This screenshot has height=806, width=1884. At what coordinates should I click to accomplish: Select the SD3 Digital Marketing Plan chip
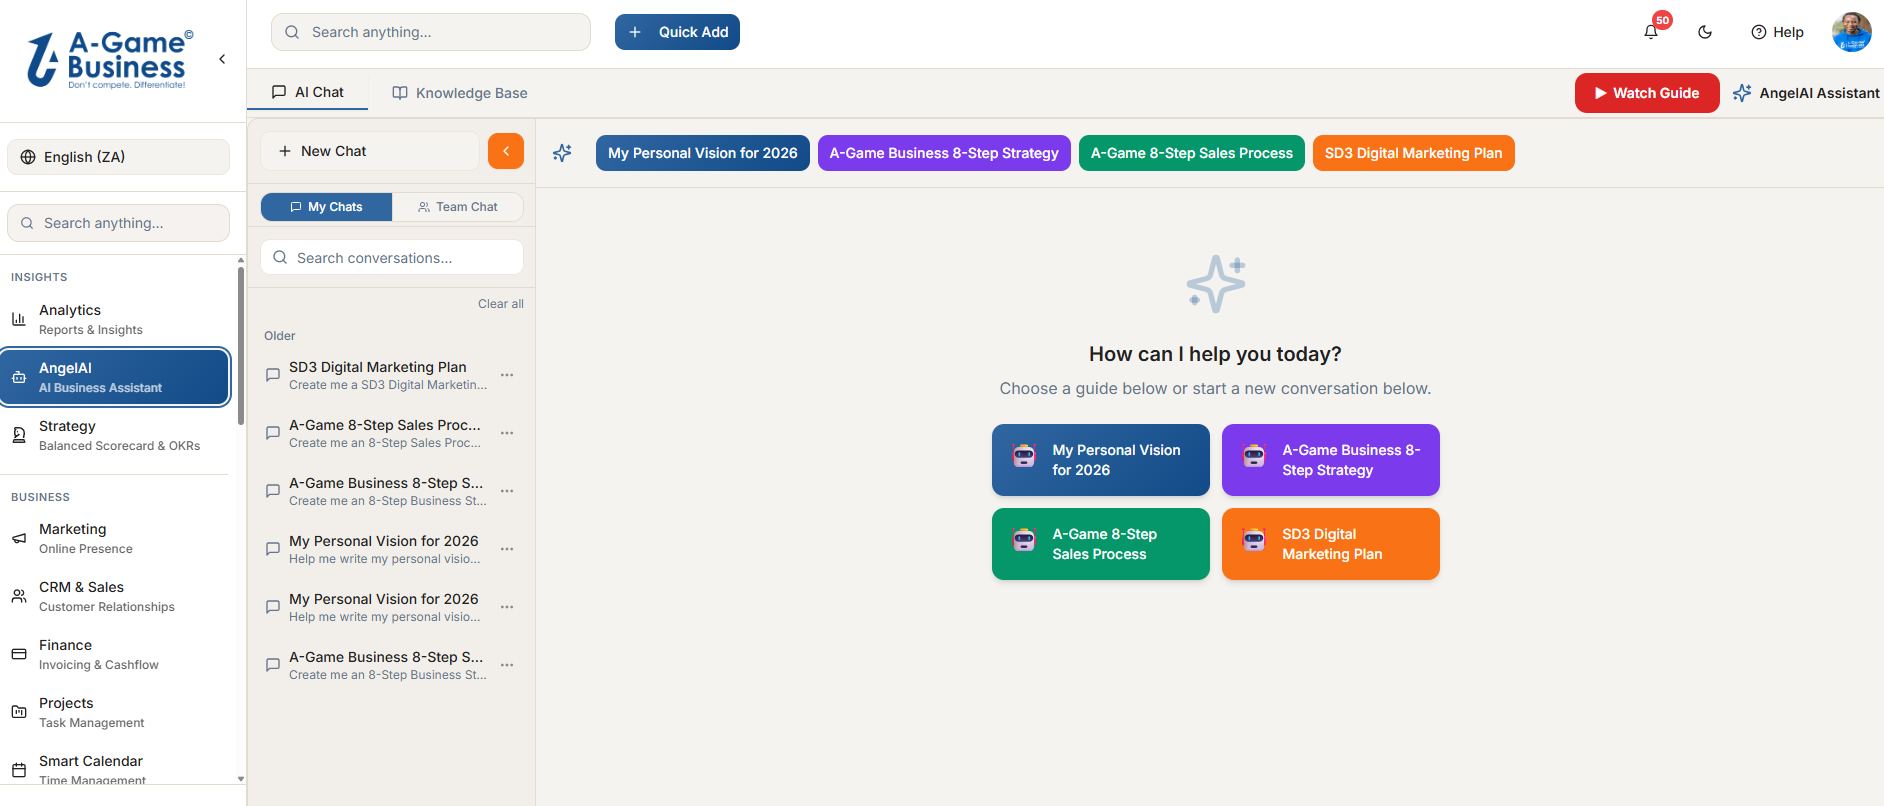1414,153
